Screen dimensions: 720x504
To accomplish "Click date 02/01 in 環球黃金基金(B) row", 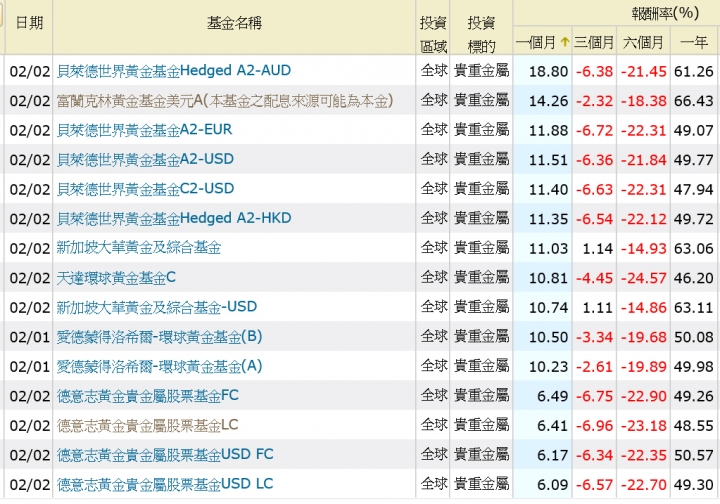I will 29,337.
